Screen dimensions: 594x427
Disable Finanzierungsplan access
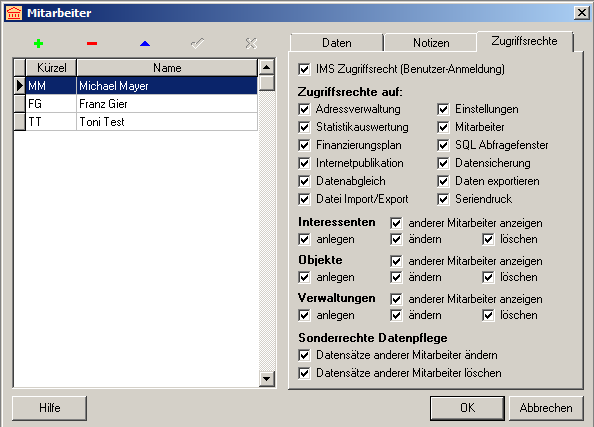[304, 145]
